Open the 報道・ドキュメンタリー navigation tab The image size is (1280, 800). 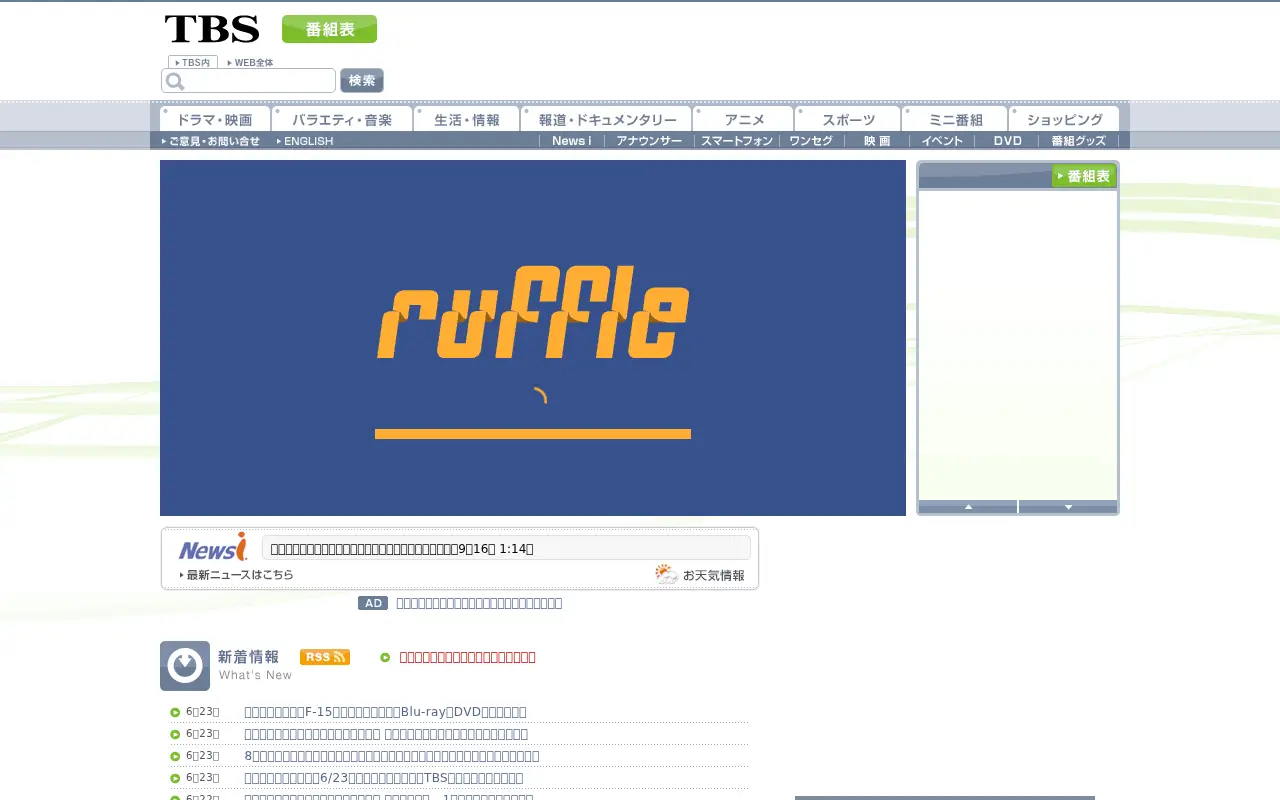606,119
